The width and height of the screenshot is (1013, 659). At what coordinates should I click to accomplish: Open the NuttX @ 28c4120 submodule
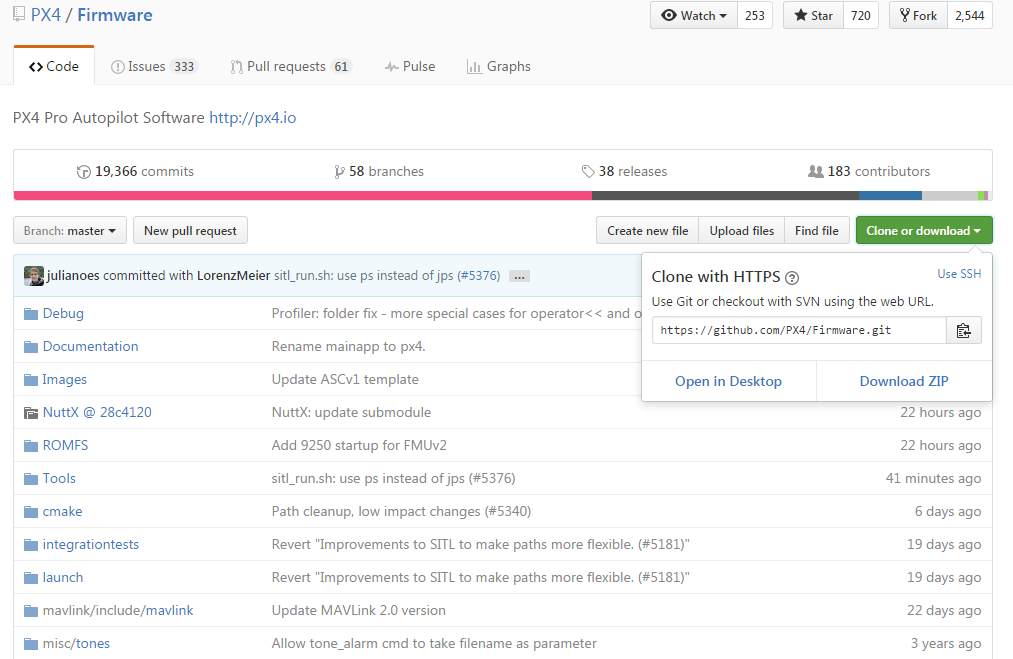(97, 412)
